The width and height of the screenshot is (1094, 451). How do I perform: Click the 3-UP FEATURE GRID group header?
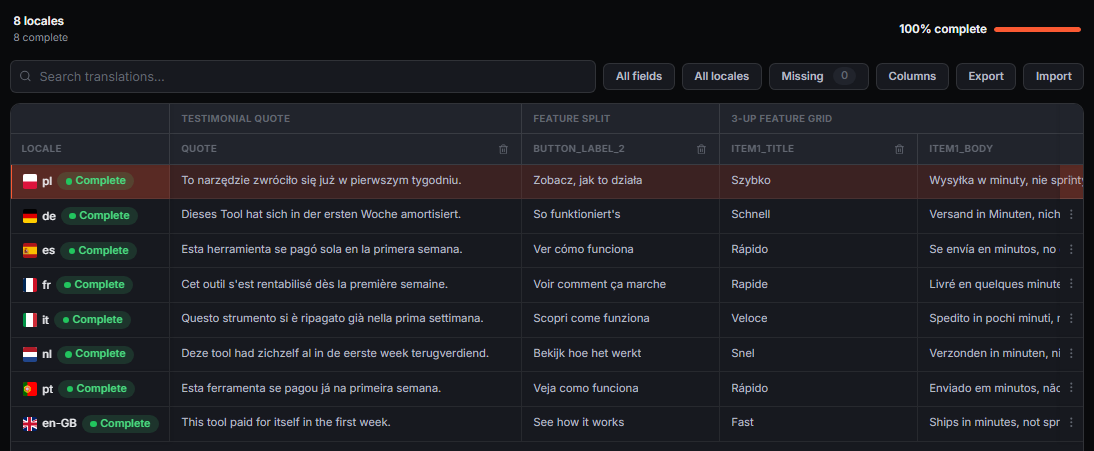click(x=901, y=119)
